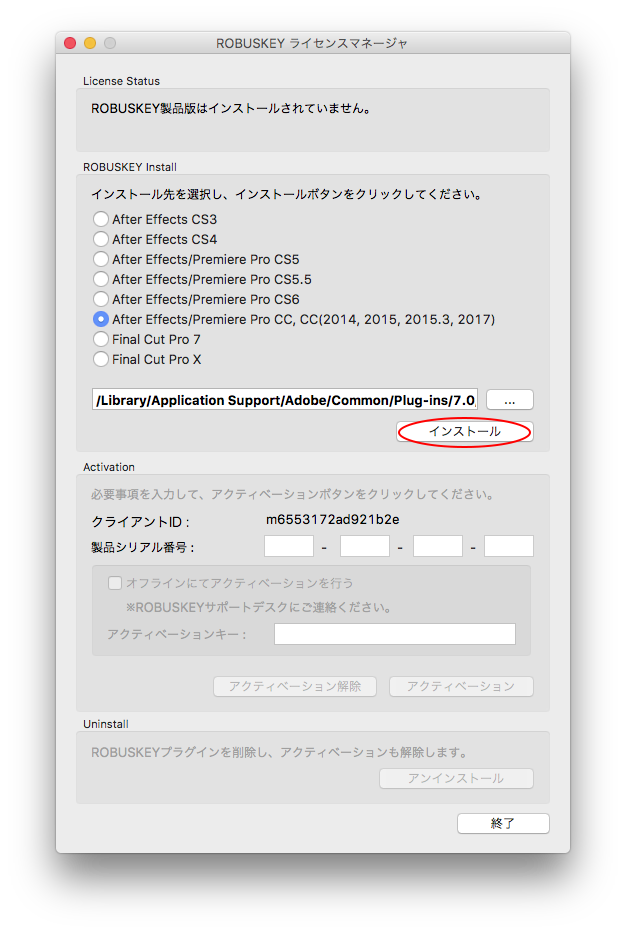Click the ROBUSKEYサポートデスク note text

click(x=259, y=608)
